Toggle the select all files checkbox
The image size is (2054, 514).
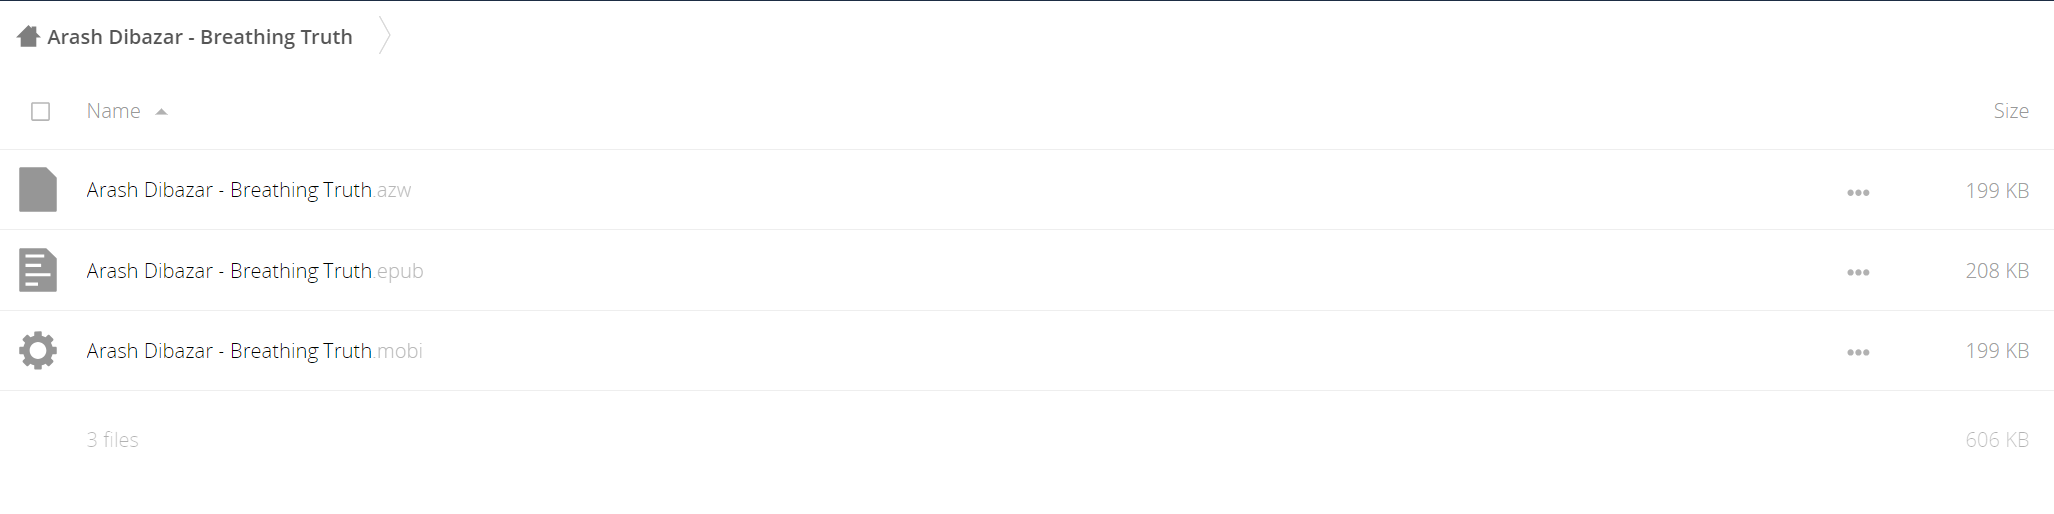coord(40,111)
